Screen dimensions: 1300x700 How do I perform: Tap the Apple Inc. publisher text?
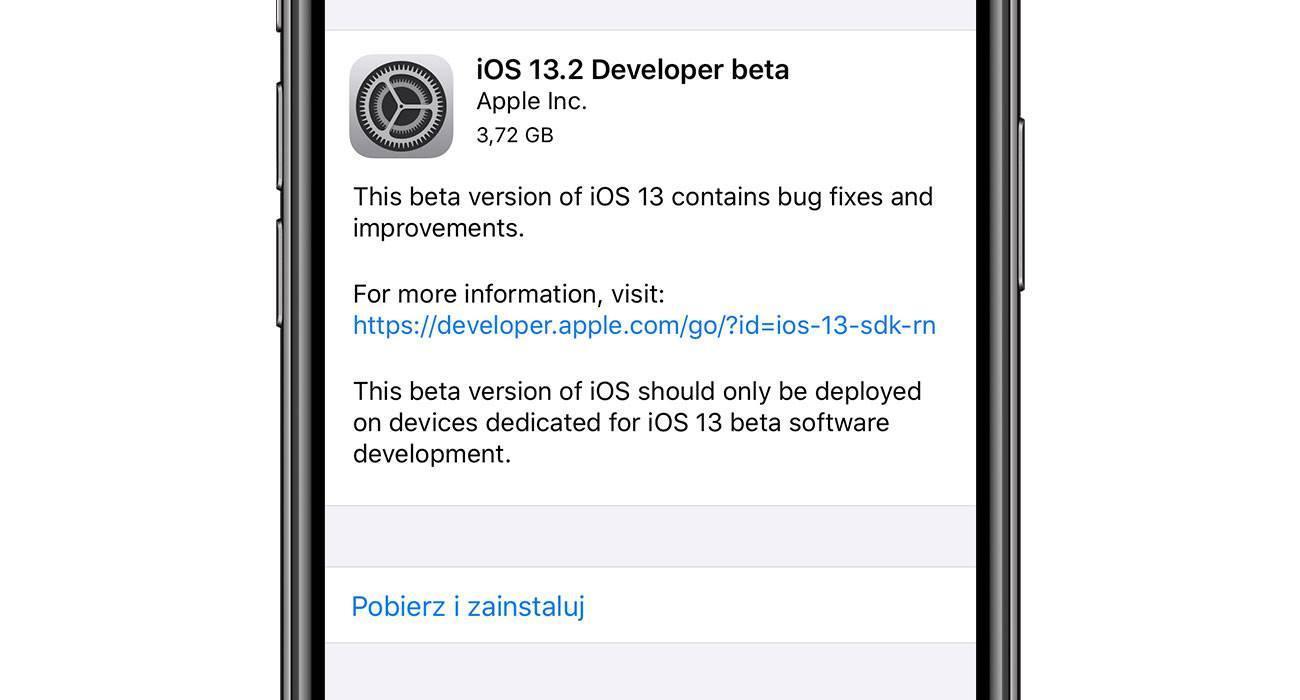(x=532, y=101)
